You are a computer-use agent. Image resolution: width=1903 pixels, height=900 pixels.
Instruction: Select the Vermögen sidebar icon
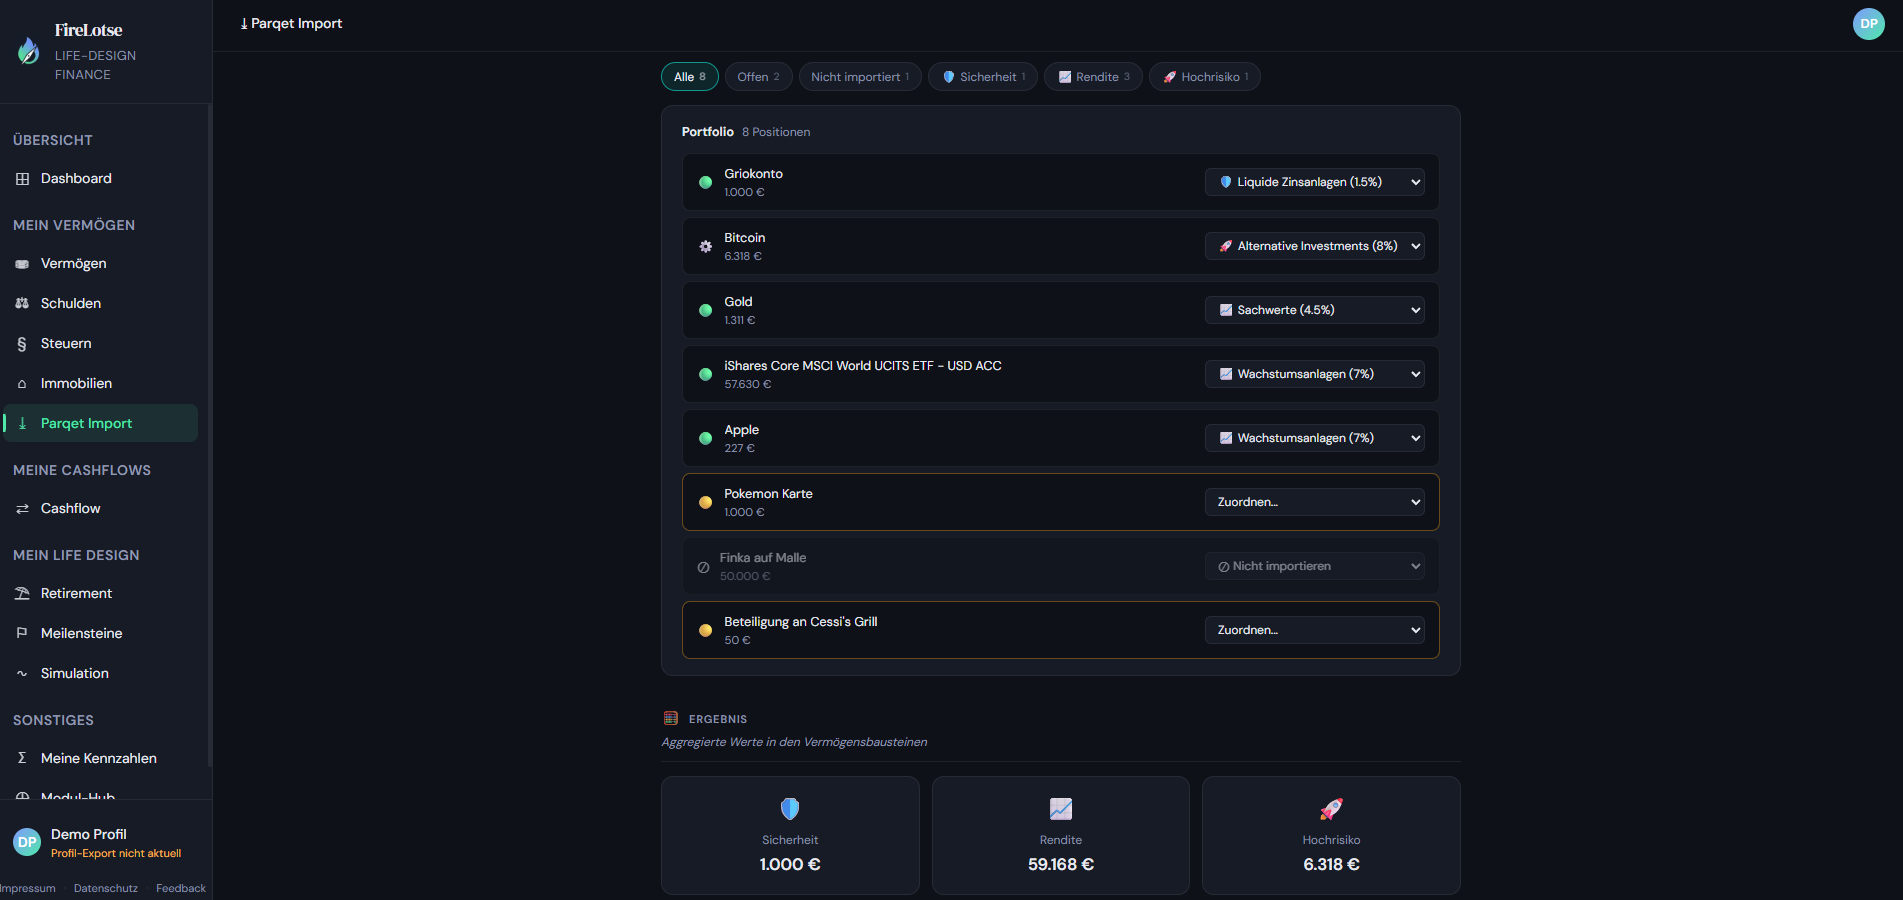coord(22,263)
